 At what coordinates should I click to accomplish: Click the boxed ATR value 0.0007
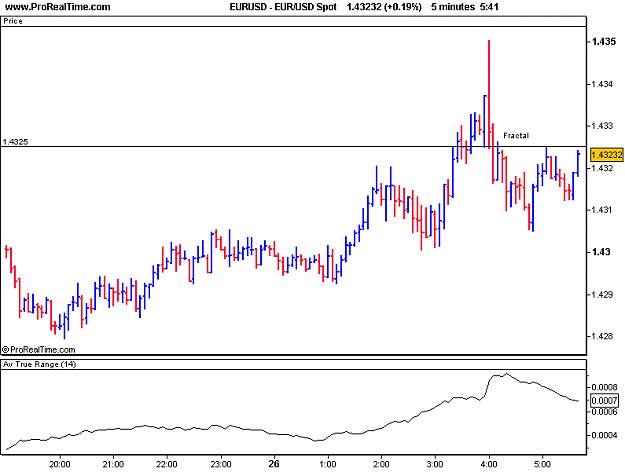[604, 400]
